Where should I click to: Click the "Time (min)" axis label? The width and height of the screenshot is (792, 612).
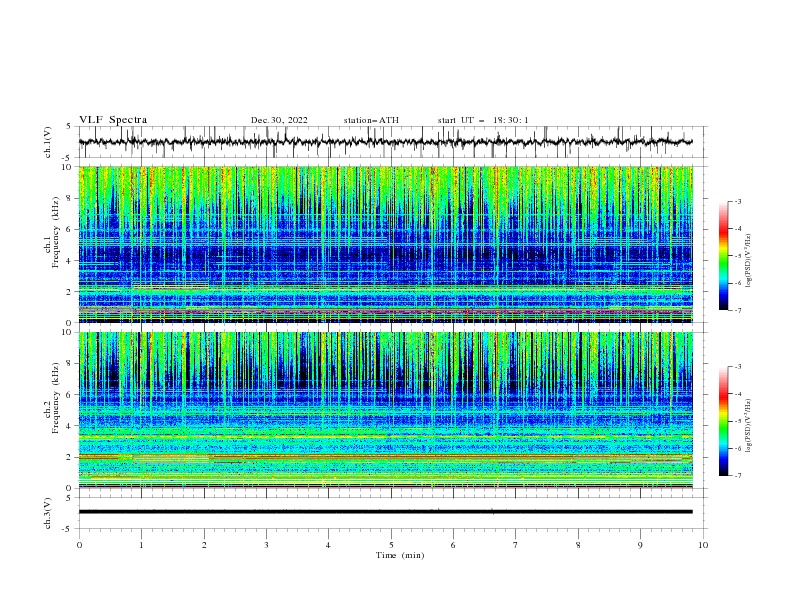coord(400,555)
